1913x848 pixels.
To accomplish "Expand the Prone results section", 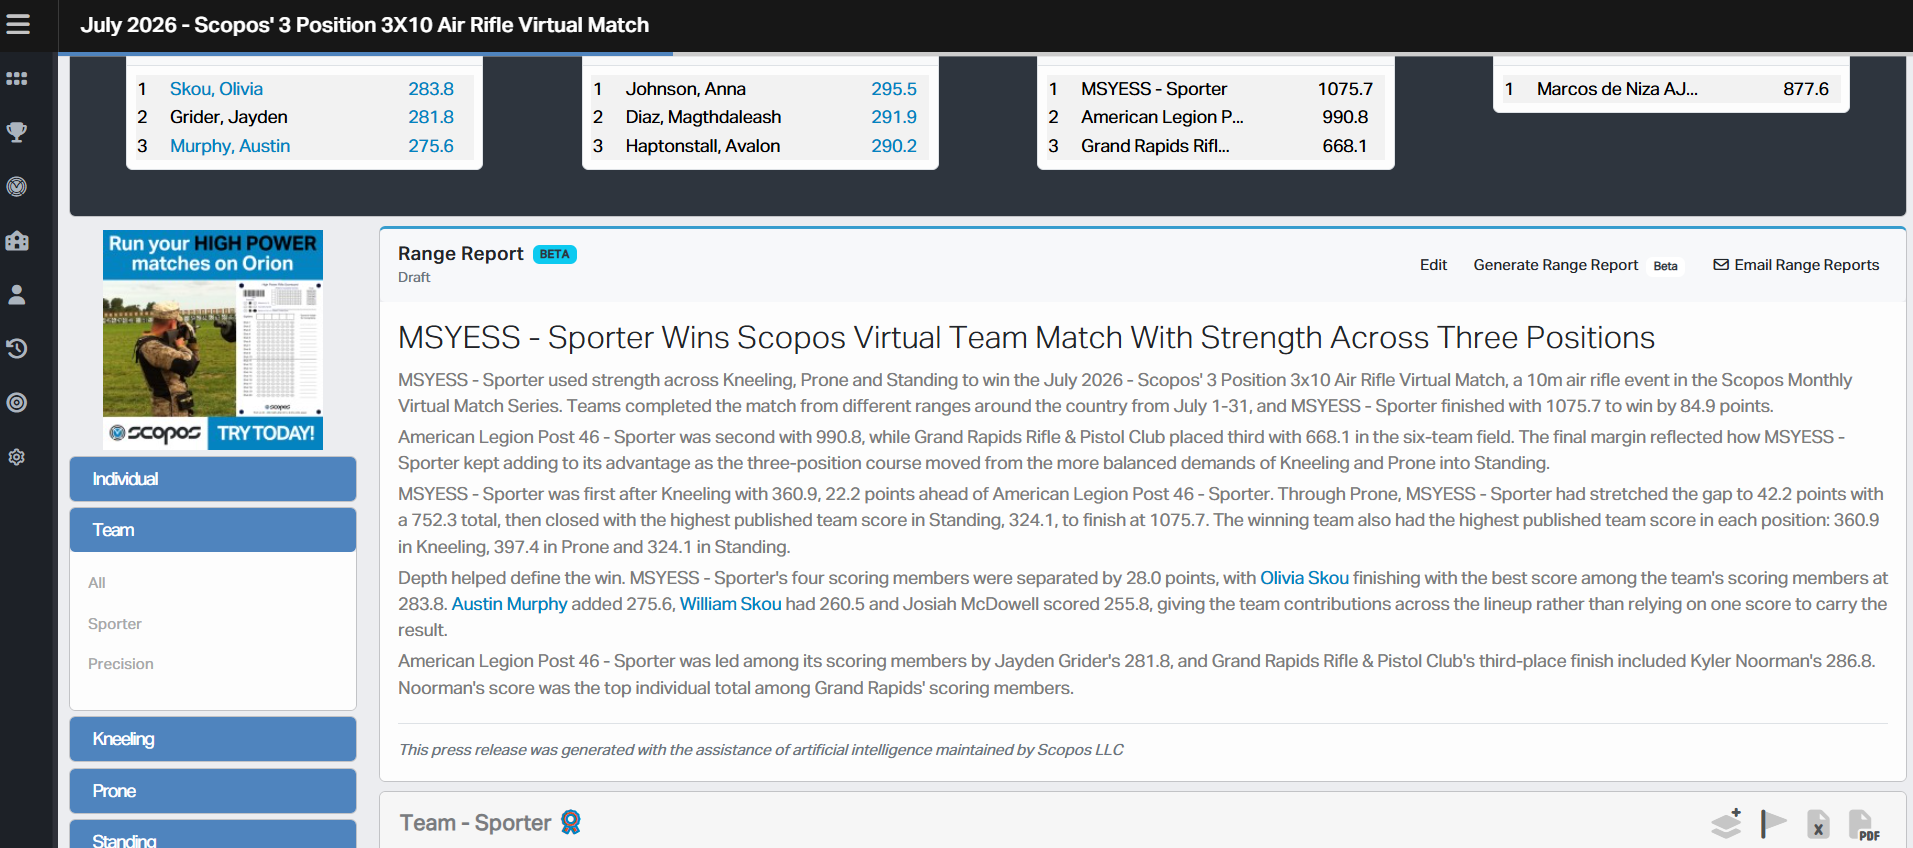I will point(213,791).
